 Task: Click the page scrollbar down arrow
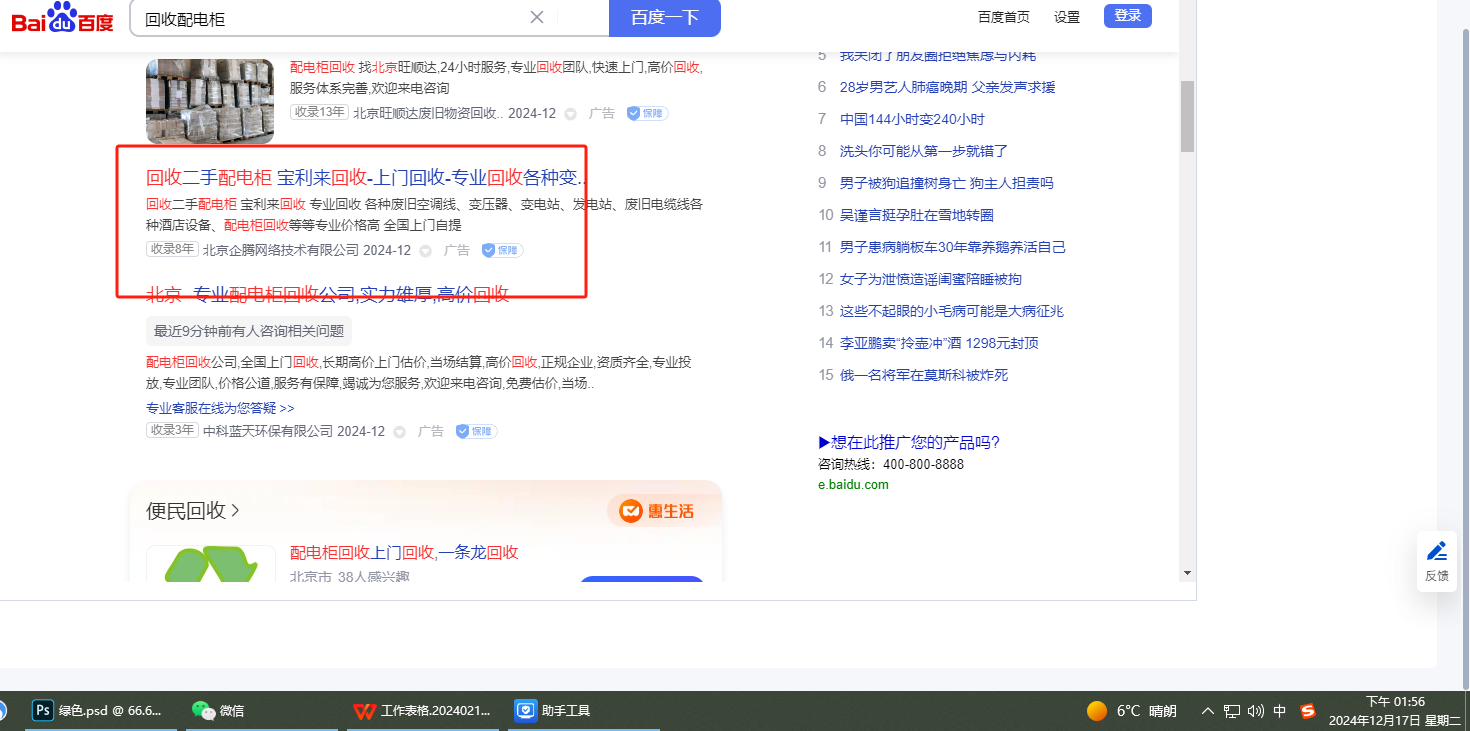1187,573
